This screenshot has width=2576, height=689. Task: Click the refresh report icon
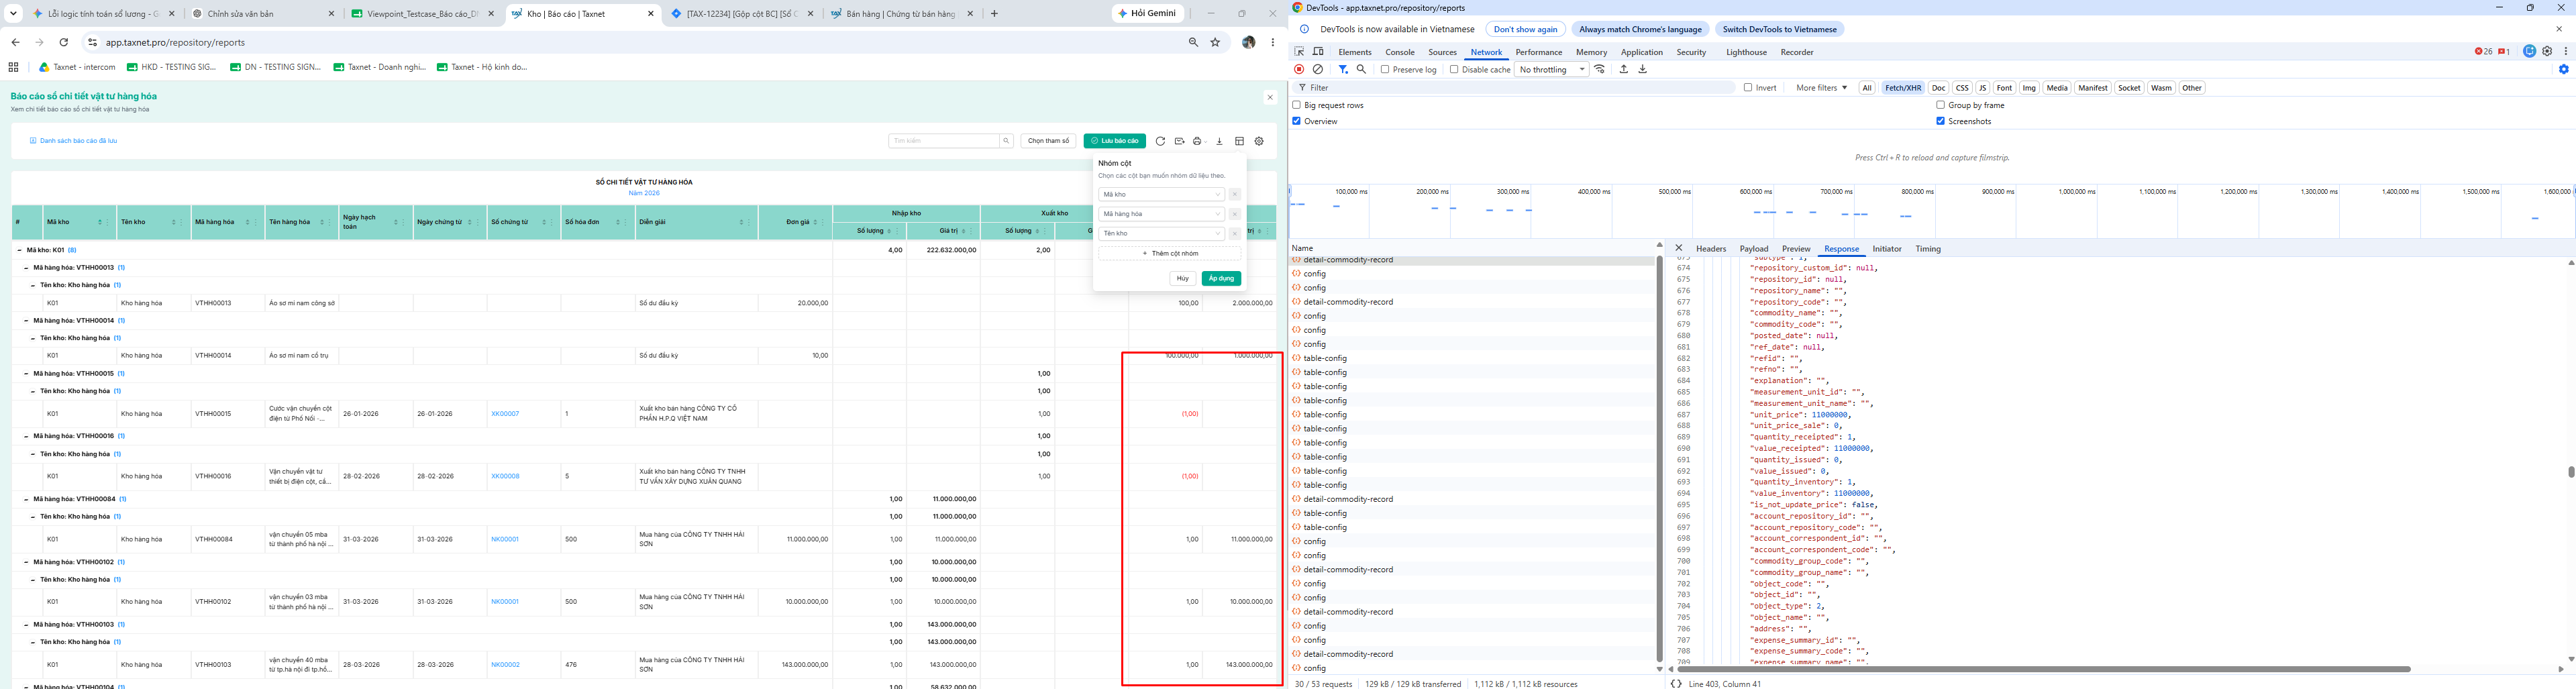[x=1160, y=141]
